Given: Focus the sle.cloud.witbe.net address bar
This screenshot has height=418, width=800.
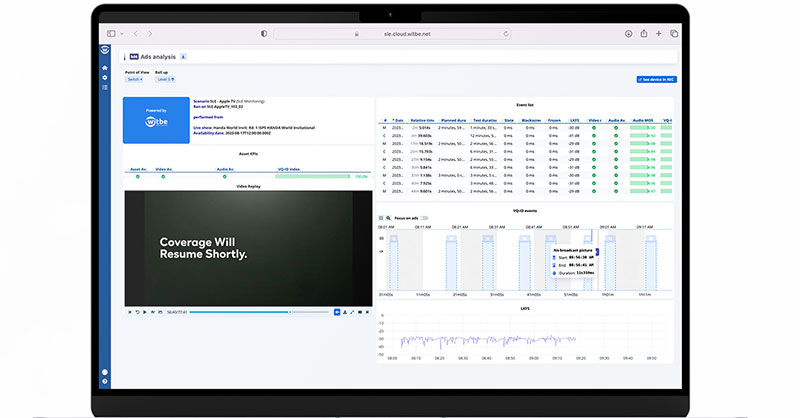Looking at the screenshot, I should click(x=392, y=34).
